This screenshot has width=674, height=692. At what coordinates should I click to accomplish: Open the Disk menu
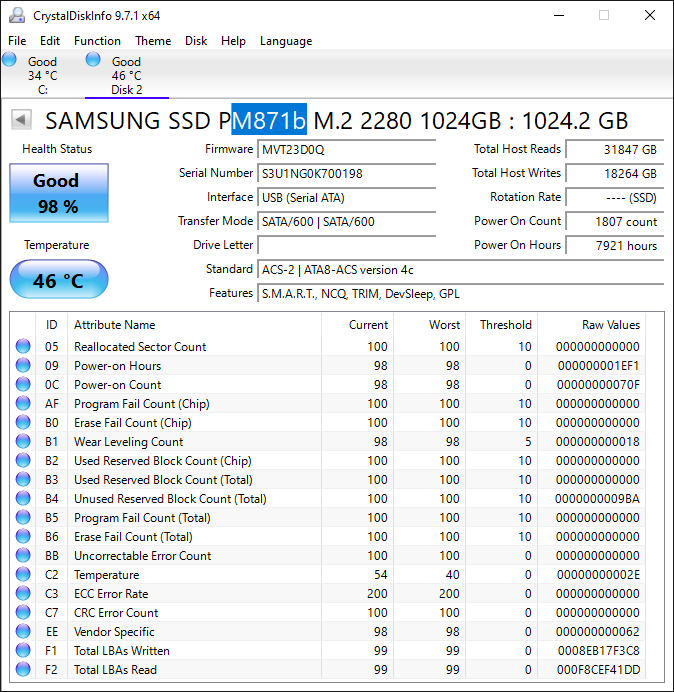pyautogui.click(x=196, y=41)
